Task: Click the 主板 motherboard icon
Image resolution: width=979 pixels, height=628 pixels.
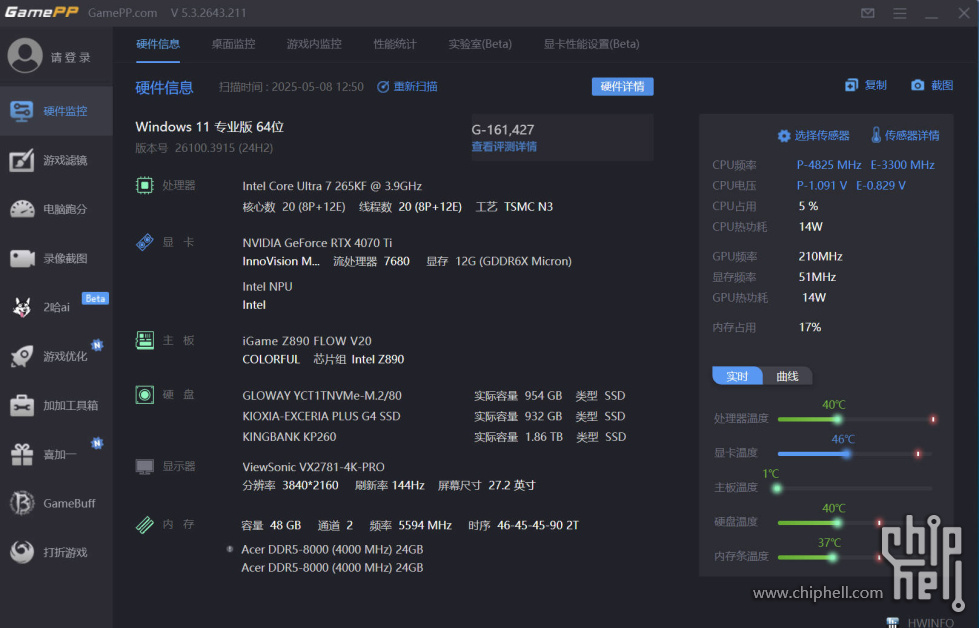Action: coord(145,340)
